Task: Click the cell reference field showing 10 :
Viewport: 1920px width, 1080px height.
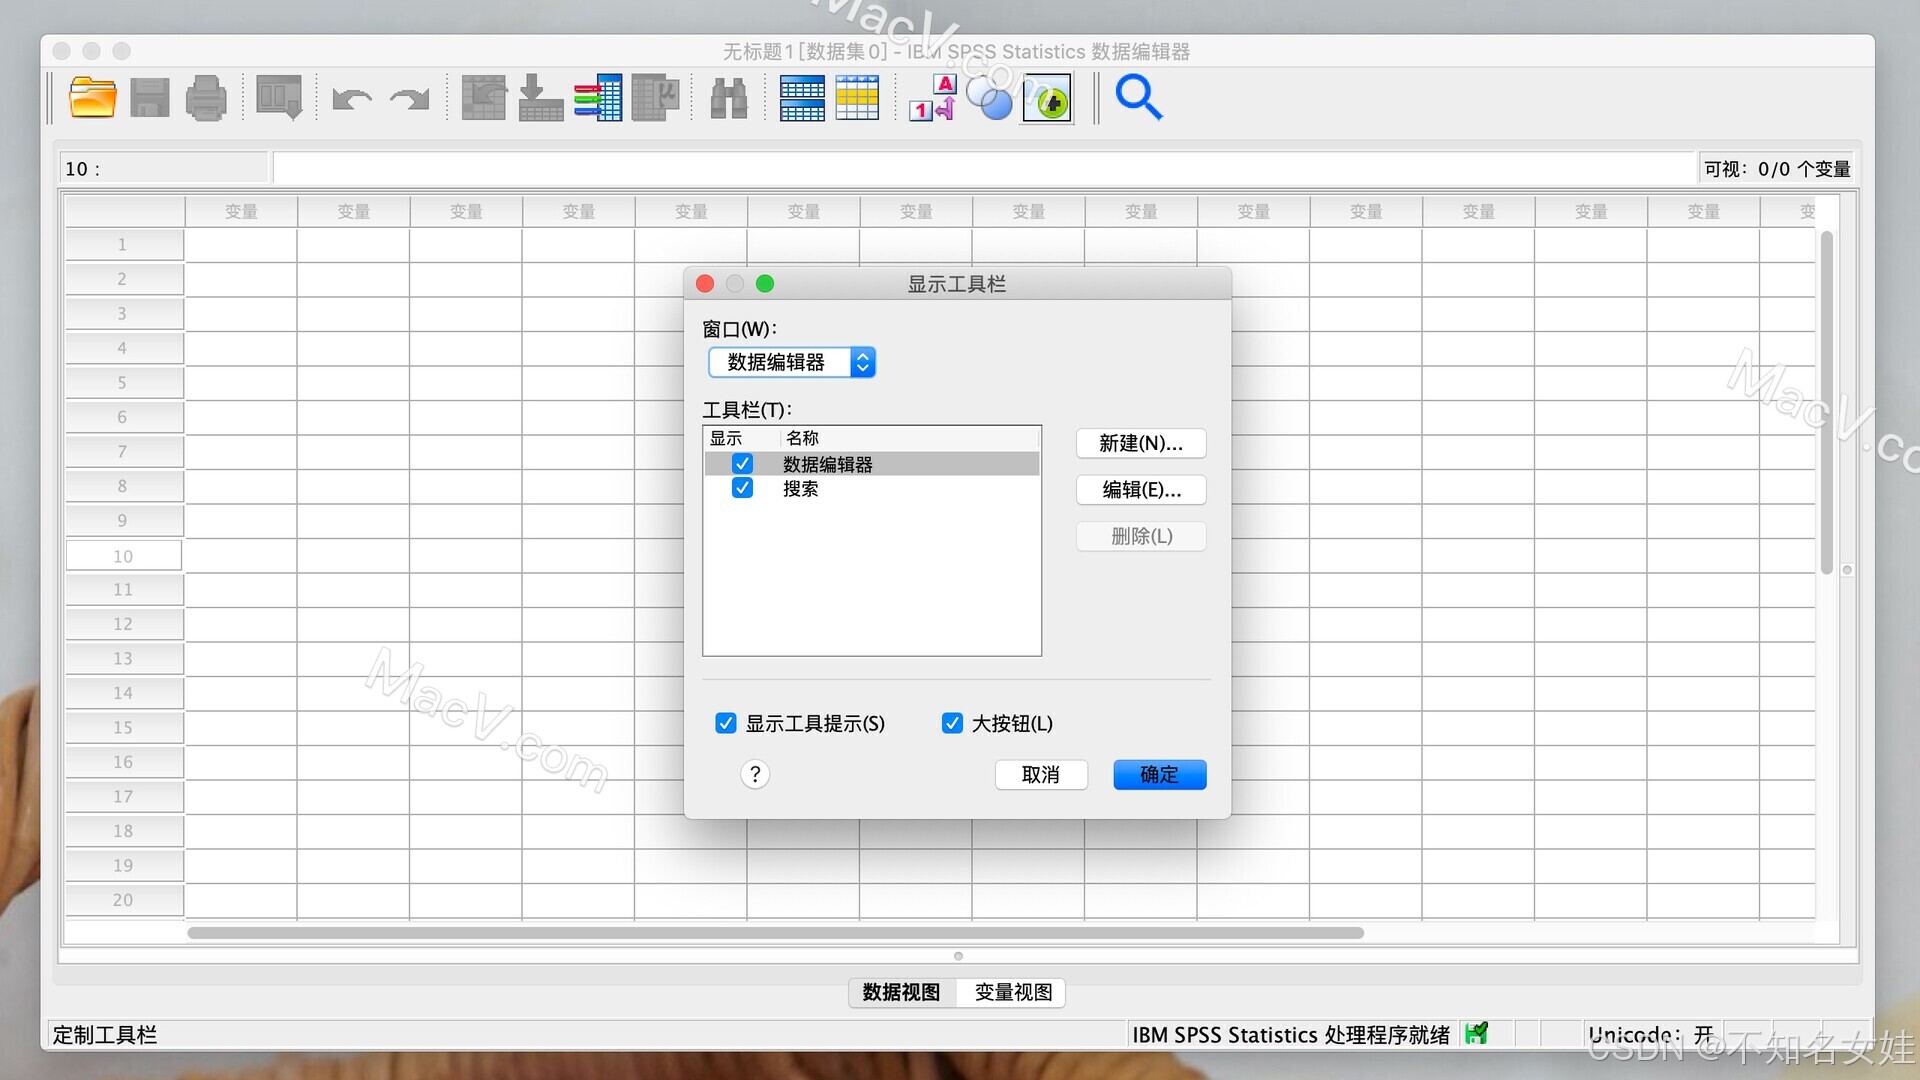Action: [x=164, y=168]
